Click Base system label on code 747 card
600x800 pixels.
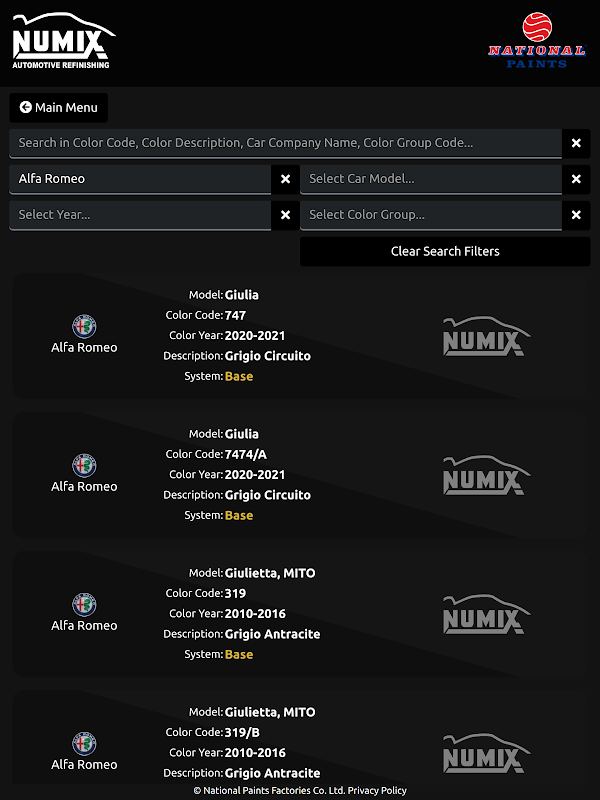tap(239, 377)
